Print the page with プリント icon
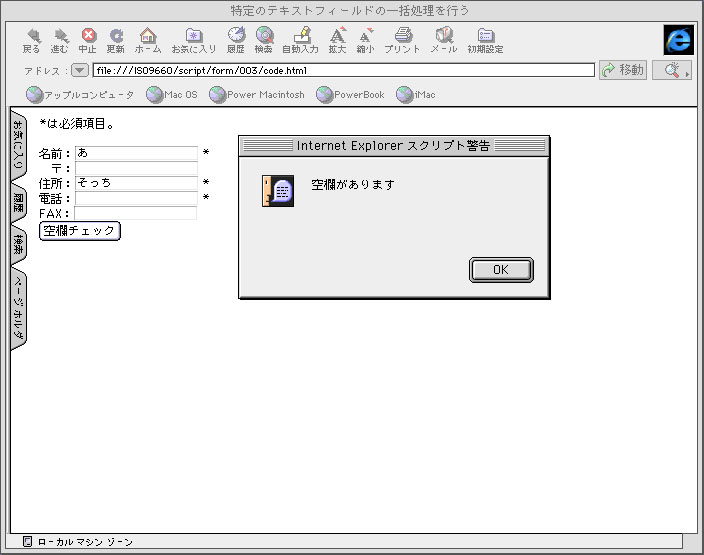This screenshot has width=704, height=555. coord(402,40)
